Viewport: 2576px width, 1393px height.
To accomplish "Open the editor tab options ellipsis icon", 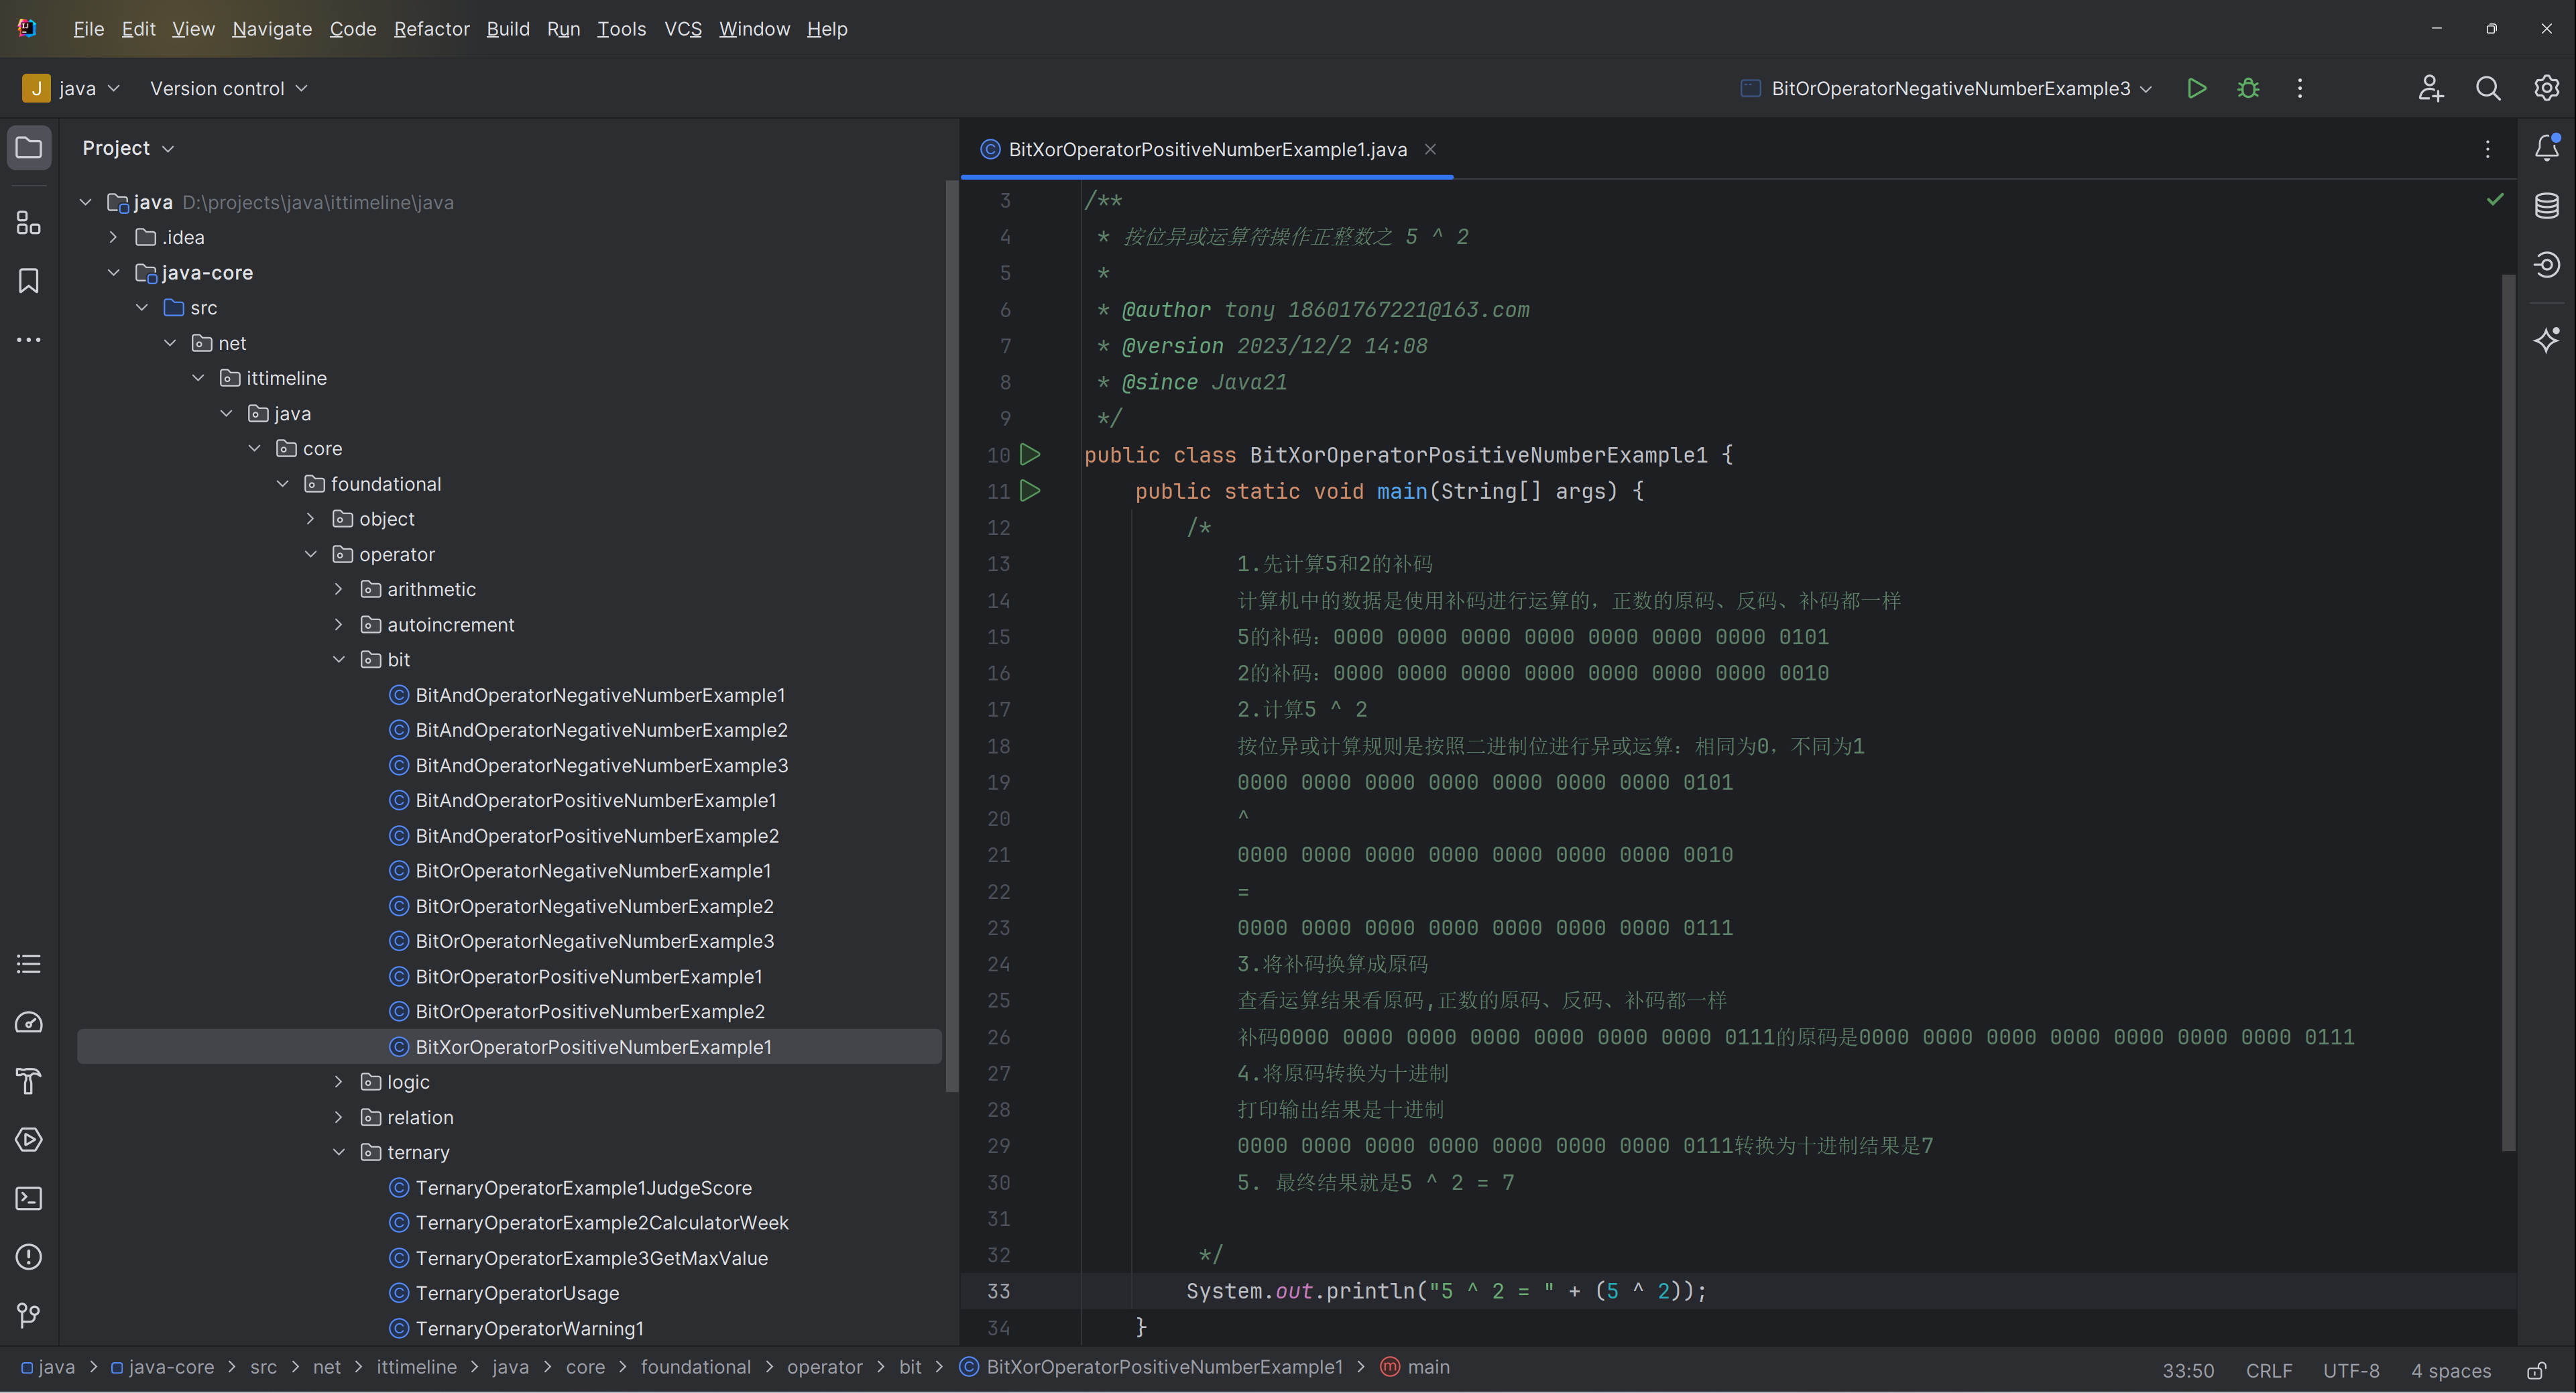I will 2488,149.
